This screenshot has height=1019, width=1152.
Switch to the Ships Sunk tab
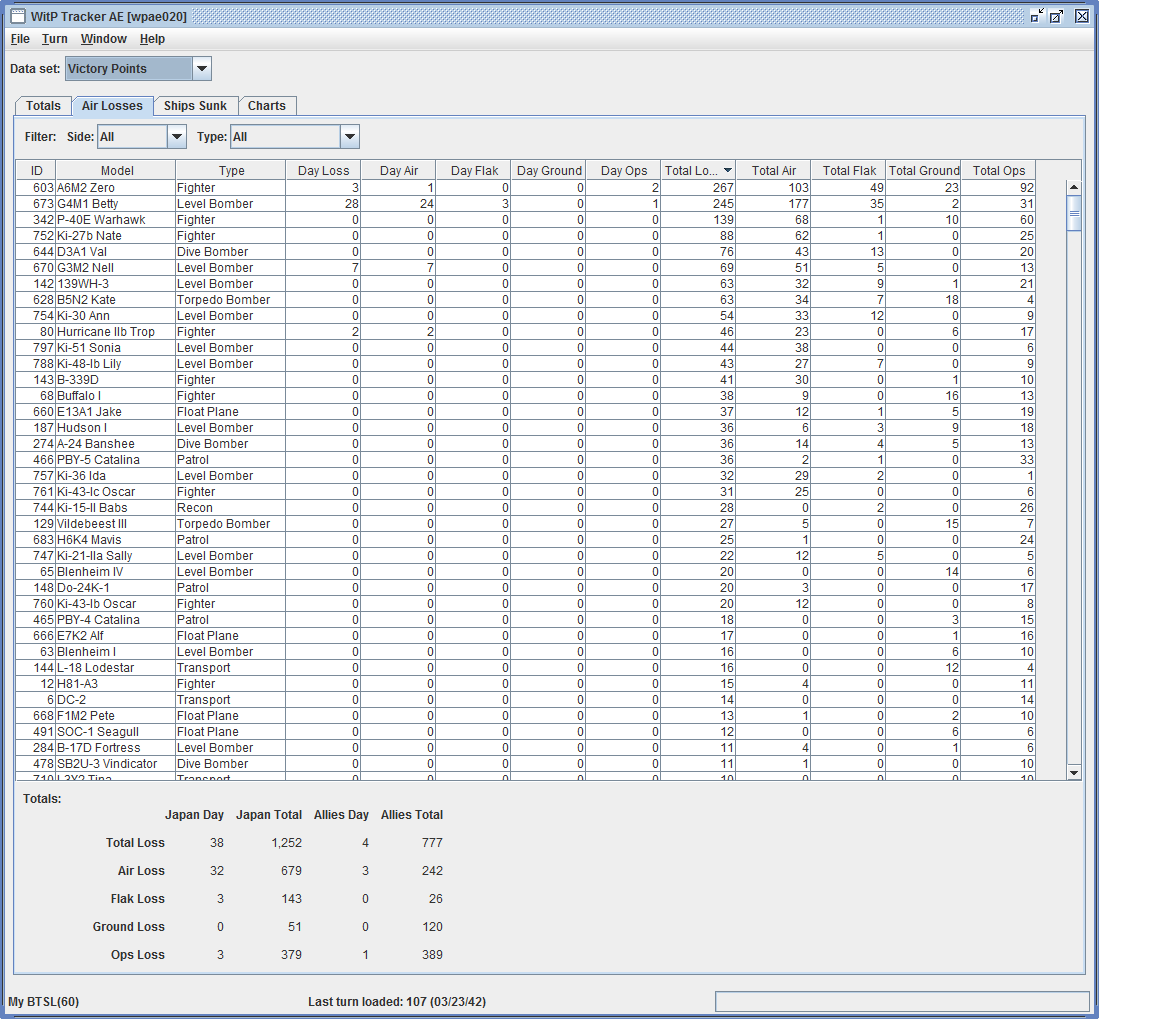pos(195,106)
